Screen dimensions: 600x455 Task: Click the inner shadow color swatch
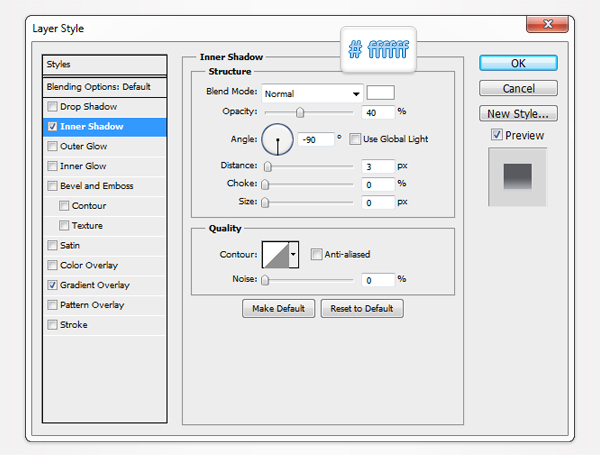click(380, 93)
